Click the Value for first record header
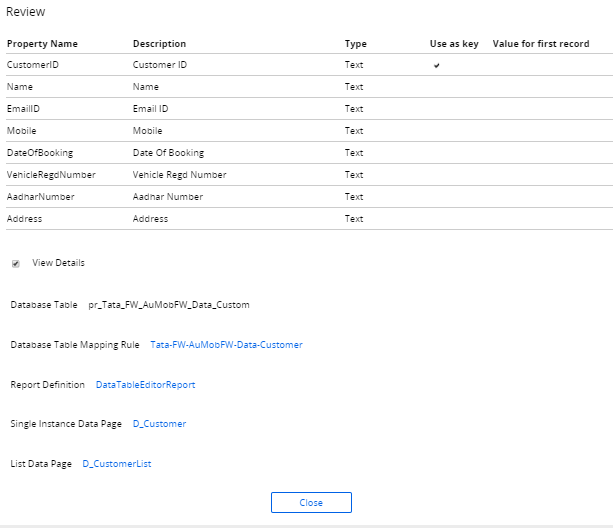The width and height of the screenshot is (613, 528). (540, 44)
